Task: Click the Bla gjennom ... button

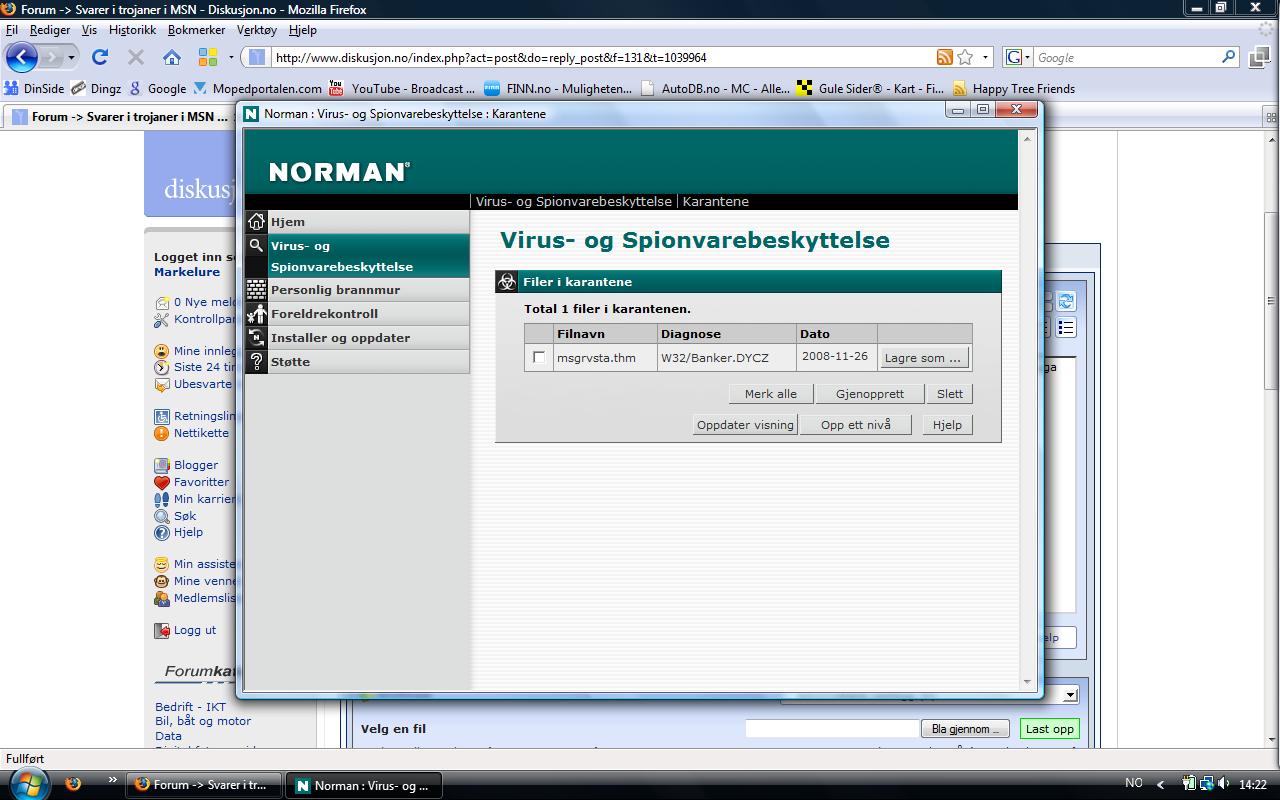Action: point(965,729)
